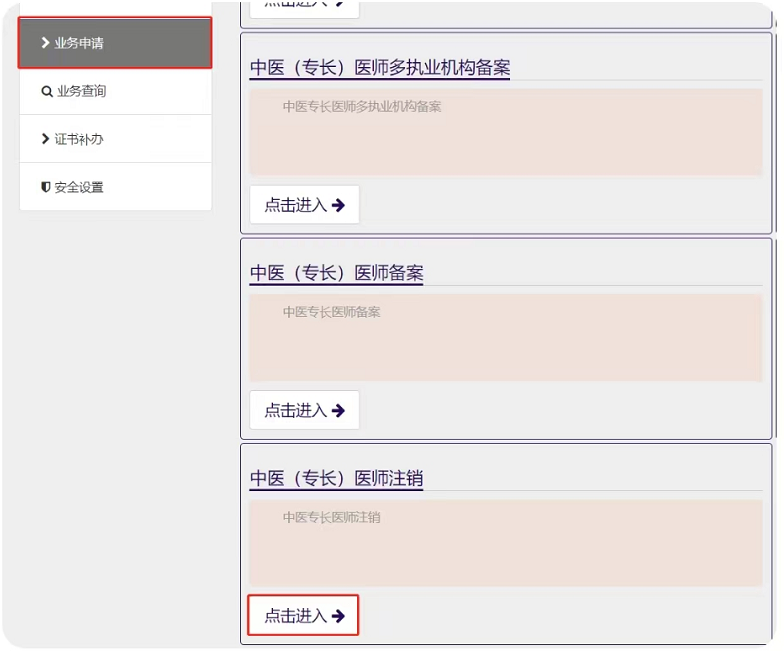Screen dimensions: 784x652
Task: Click the shield icon beside 安全设置
Action: 46,187
